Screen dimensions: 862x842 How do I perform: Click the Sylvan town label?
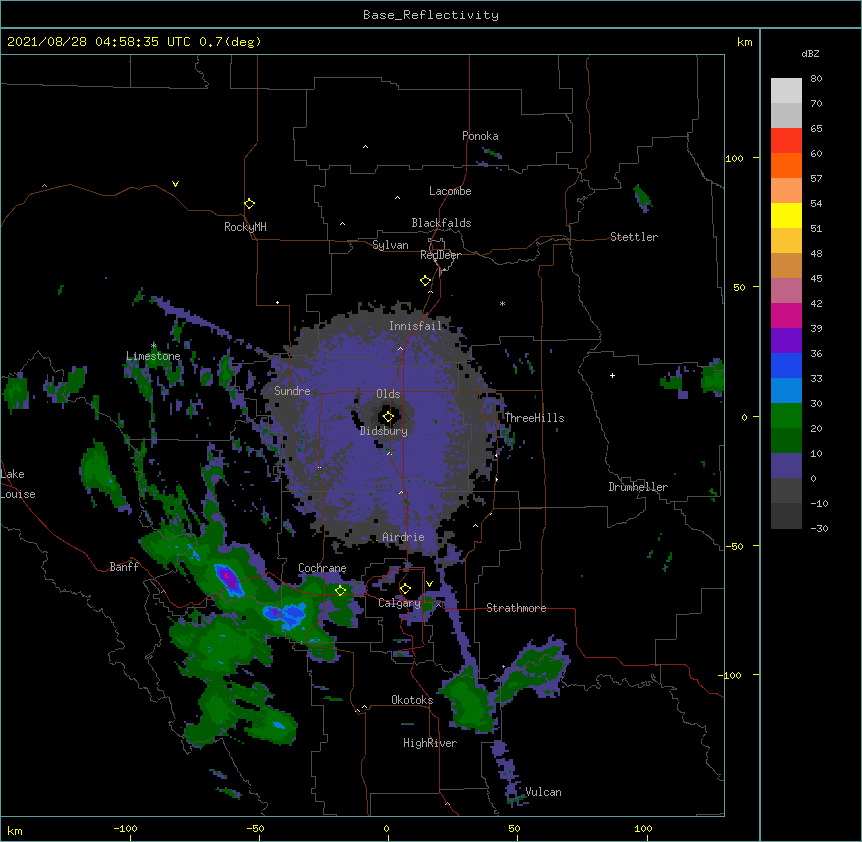390,245
